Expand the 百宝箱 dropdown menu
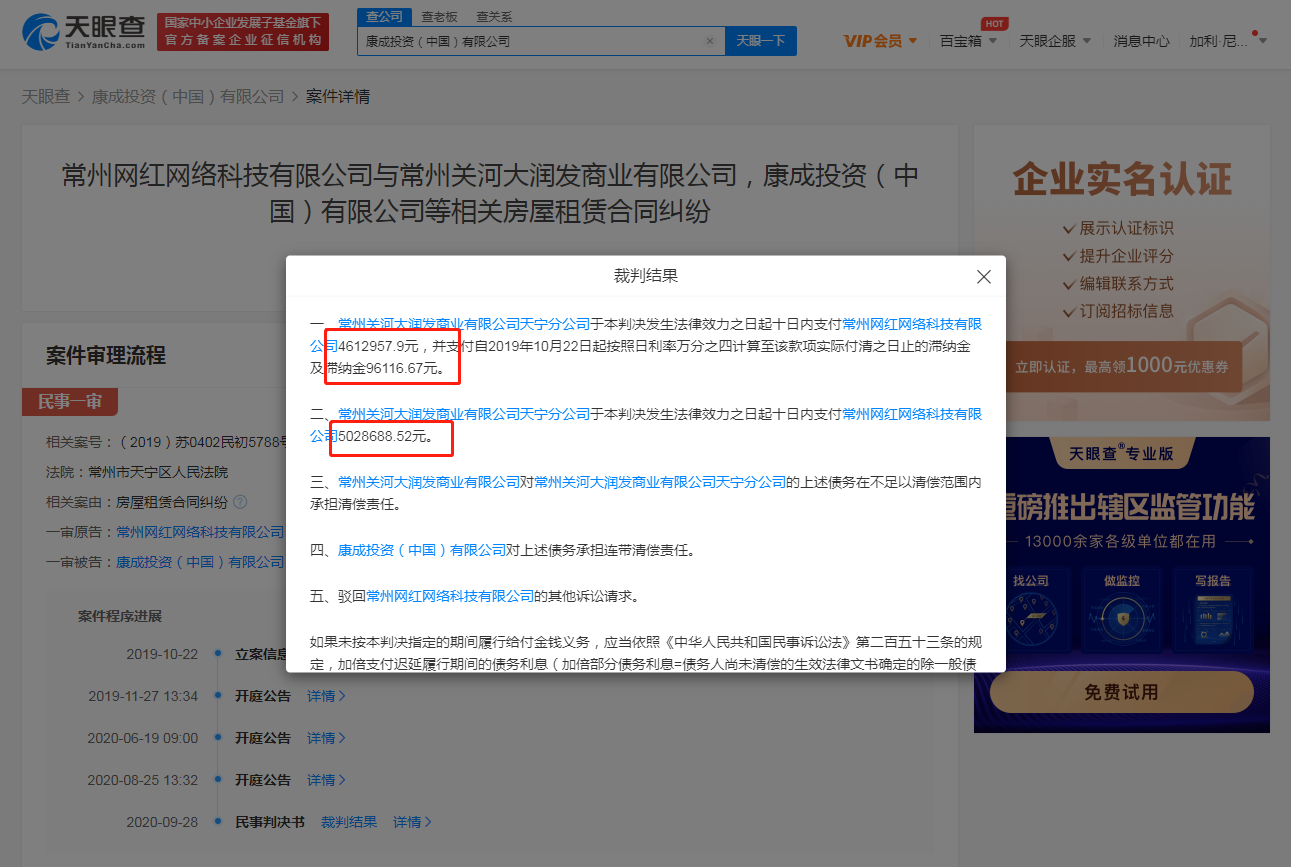 tap(968, 41)
